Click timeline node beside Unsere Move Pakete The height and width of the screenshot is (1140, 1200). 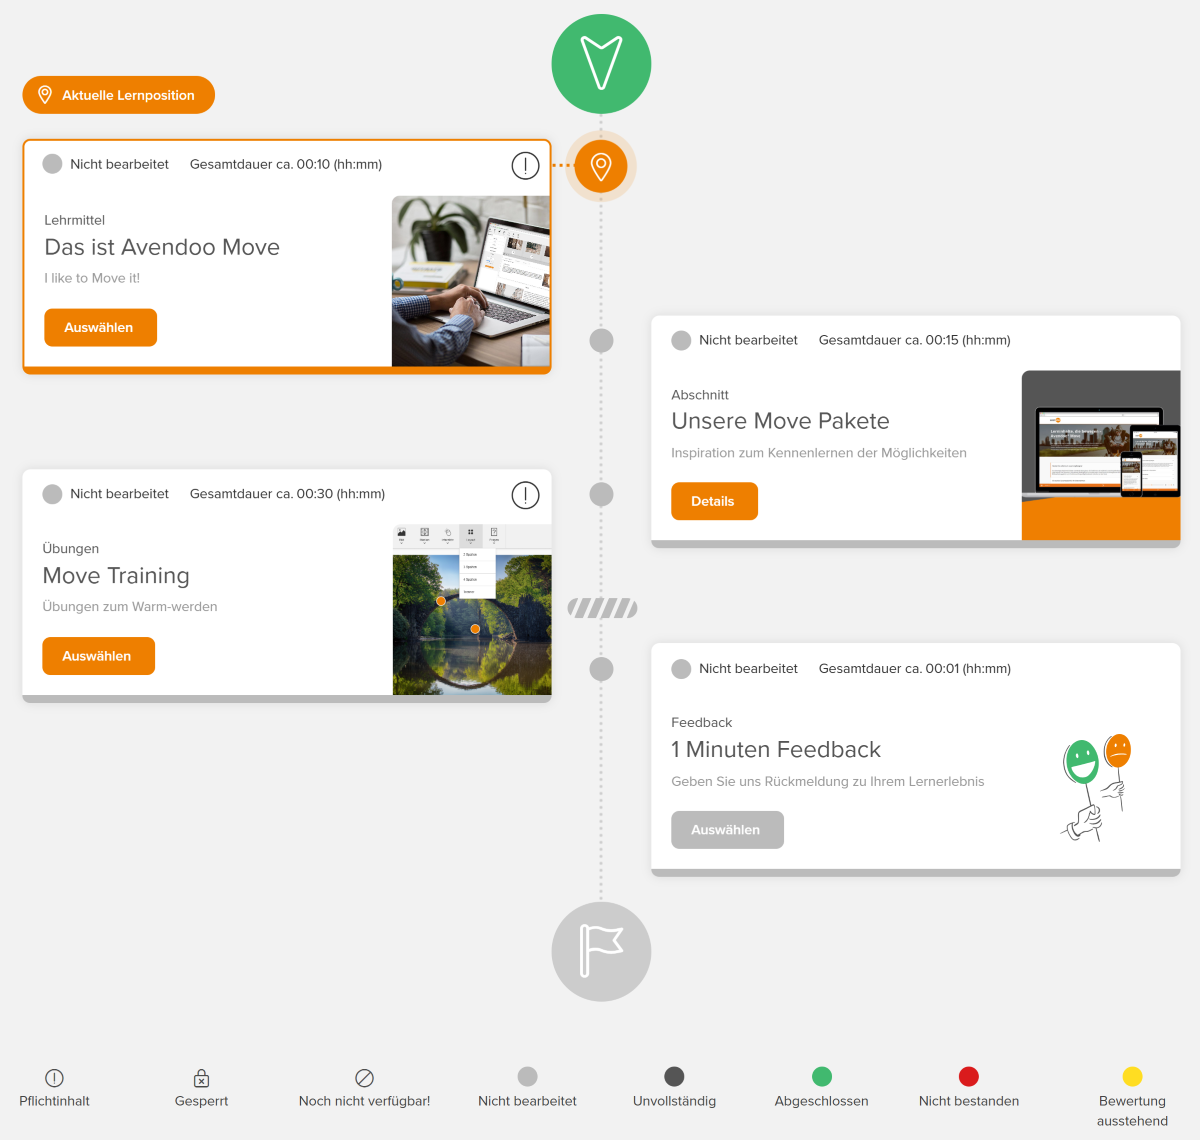point(601,341)
